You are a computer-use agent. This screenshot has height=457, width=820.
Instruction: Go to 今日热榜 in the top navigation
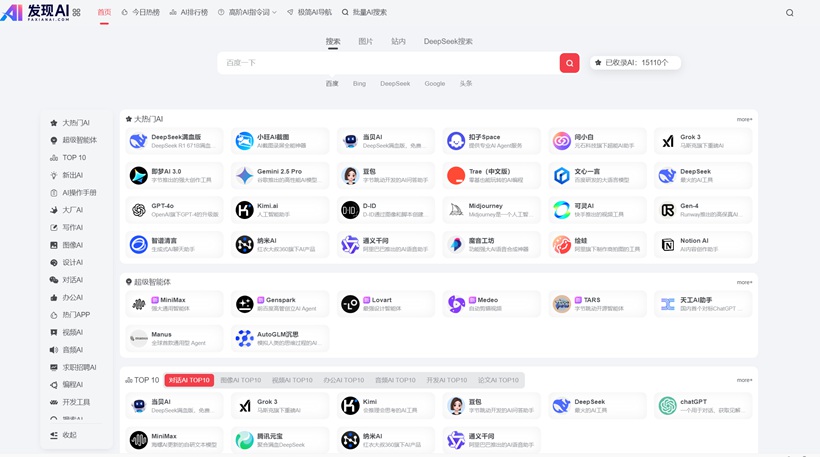(x=140, y=13)
